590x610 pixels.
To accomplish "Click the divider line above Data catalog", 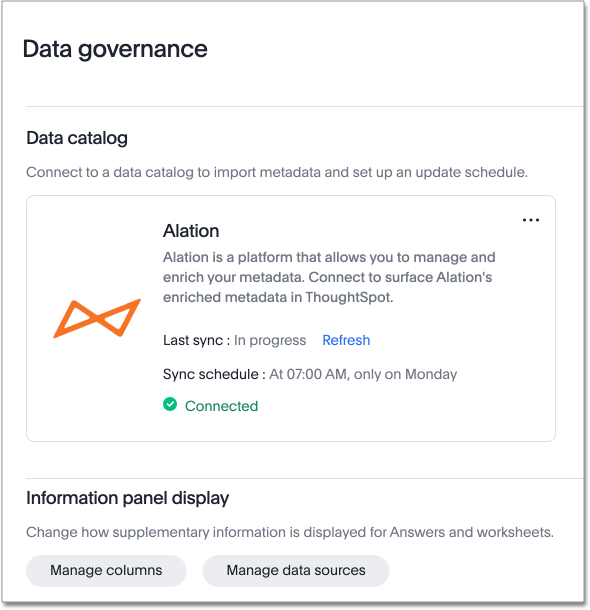I will [305, 106].
